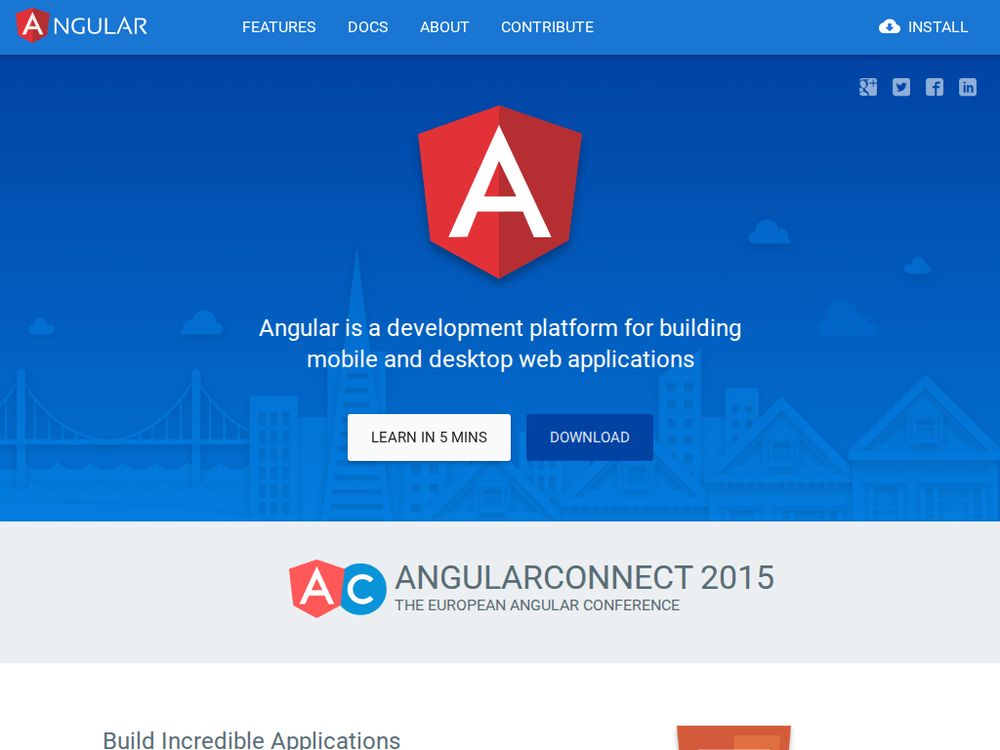Image resolution: width=1000 pixels, height=750 pixels.
Task: Click the Learn in 5 Mins button
Action: tap(429, 438)
